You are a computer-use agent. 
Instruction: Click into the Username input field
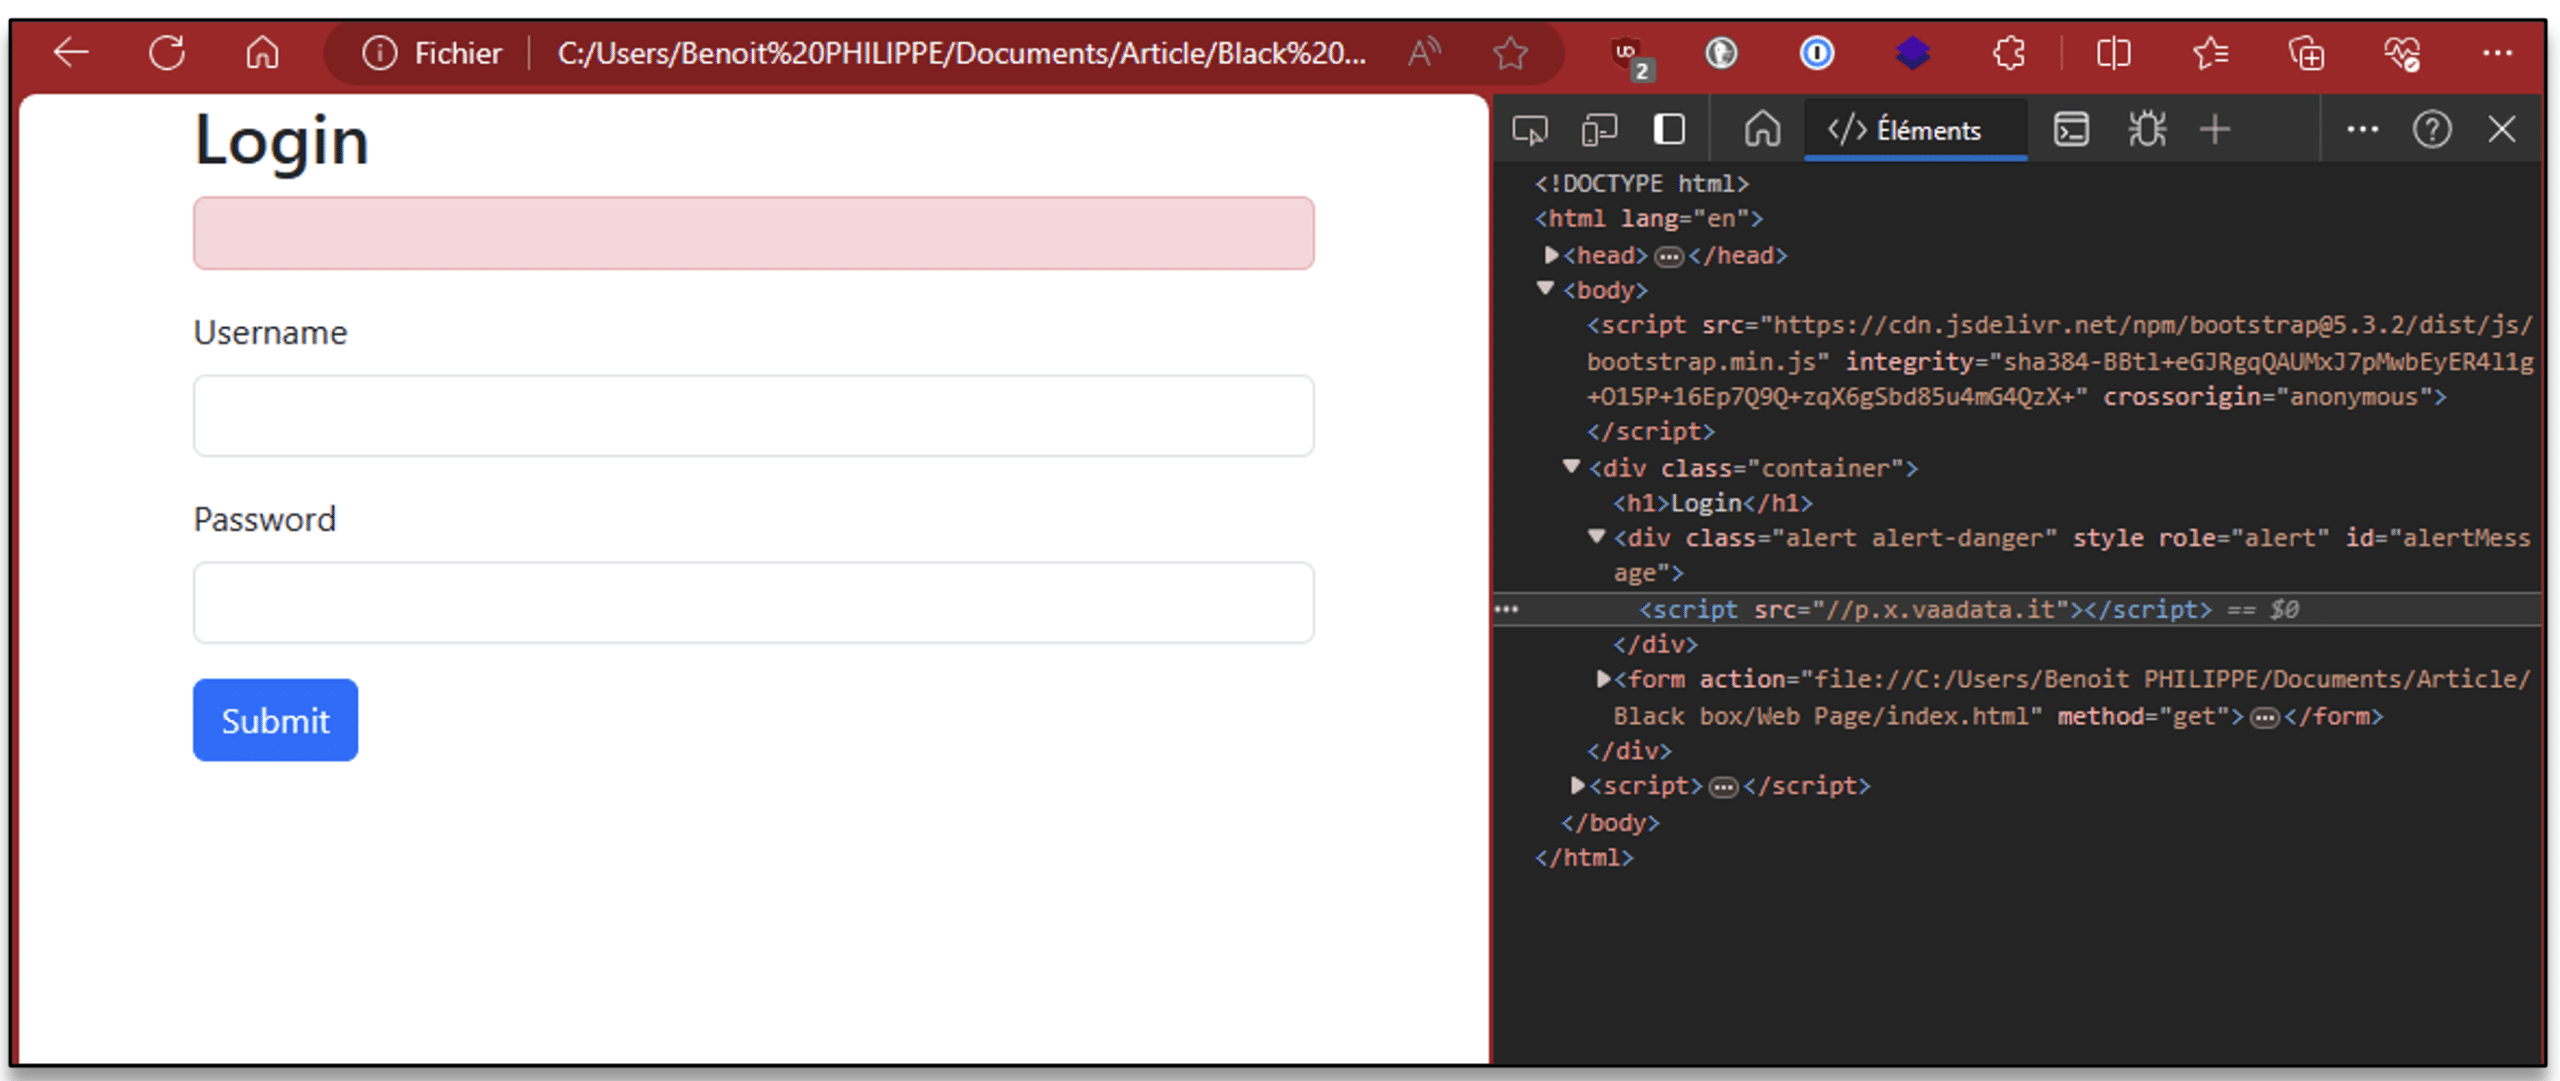pos(753,416)
